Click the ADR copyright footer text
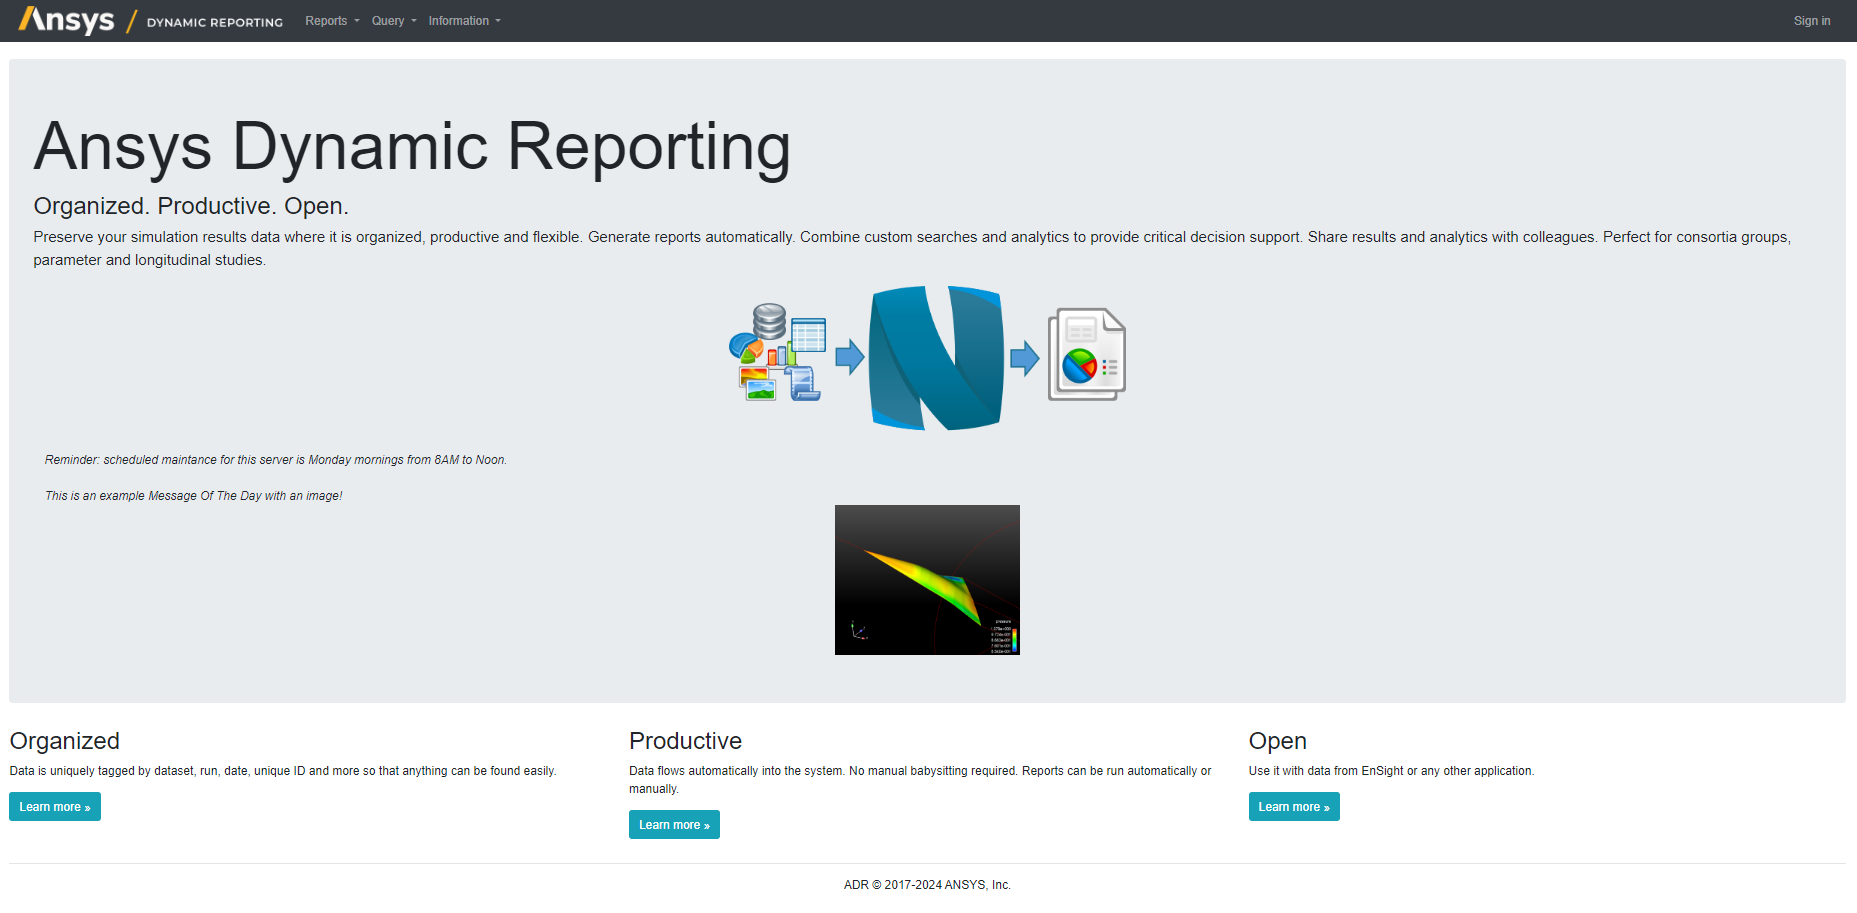The image size is (1857, 913). 927,885
